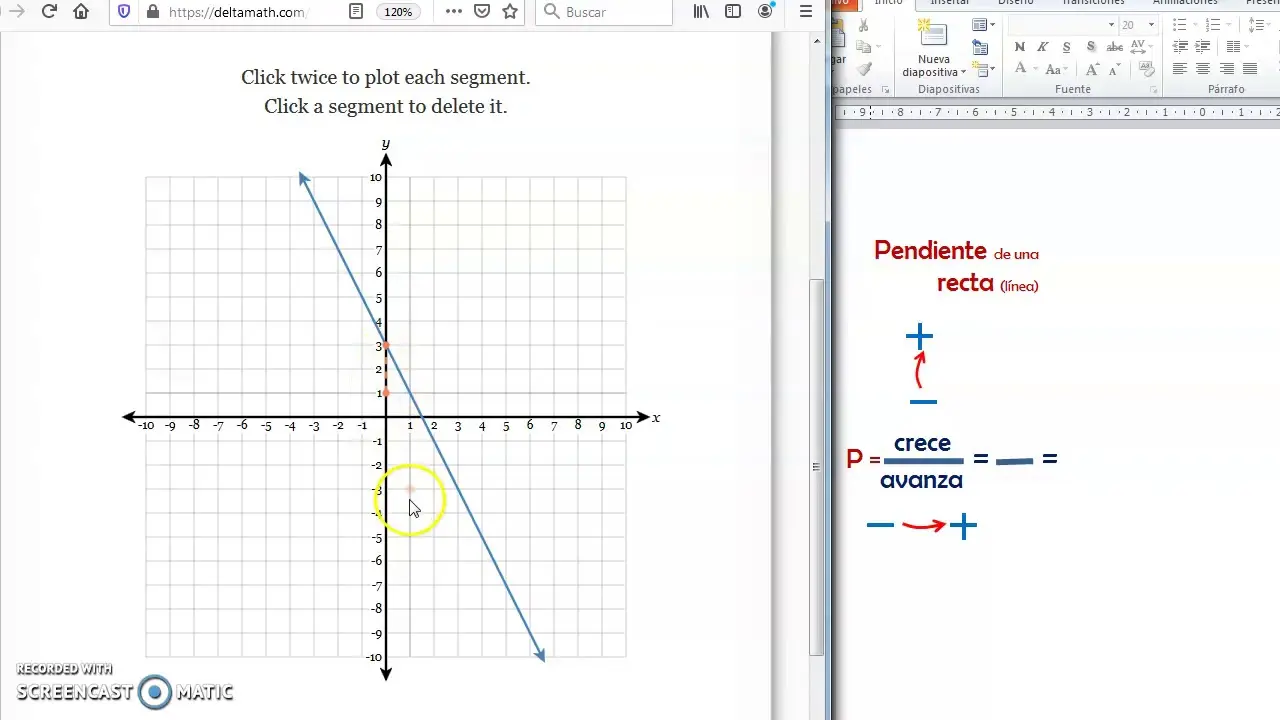
Task: Apply bulleted list in PowerPoint
Action: pyautogui.click(x=1181, y=25)
